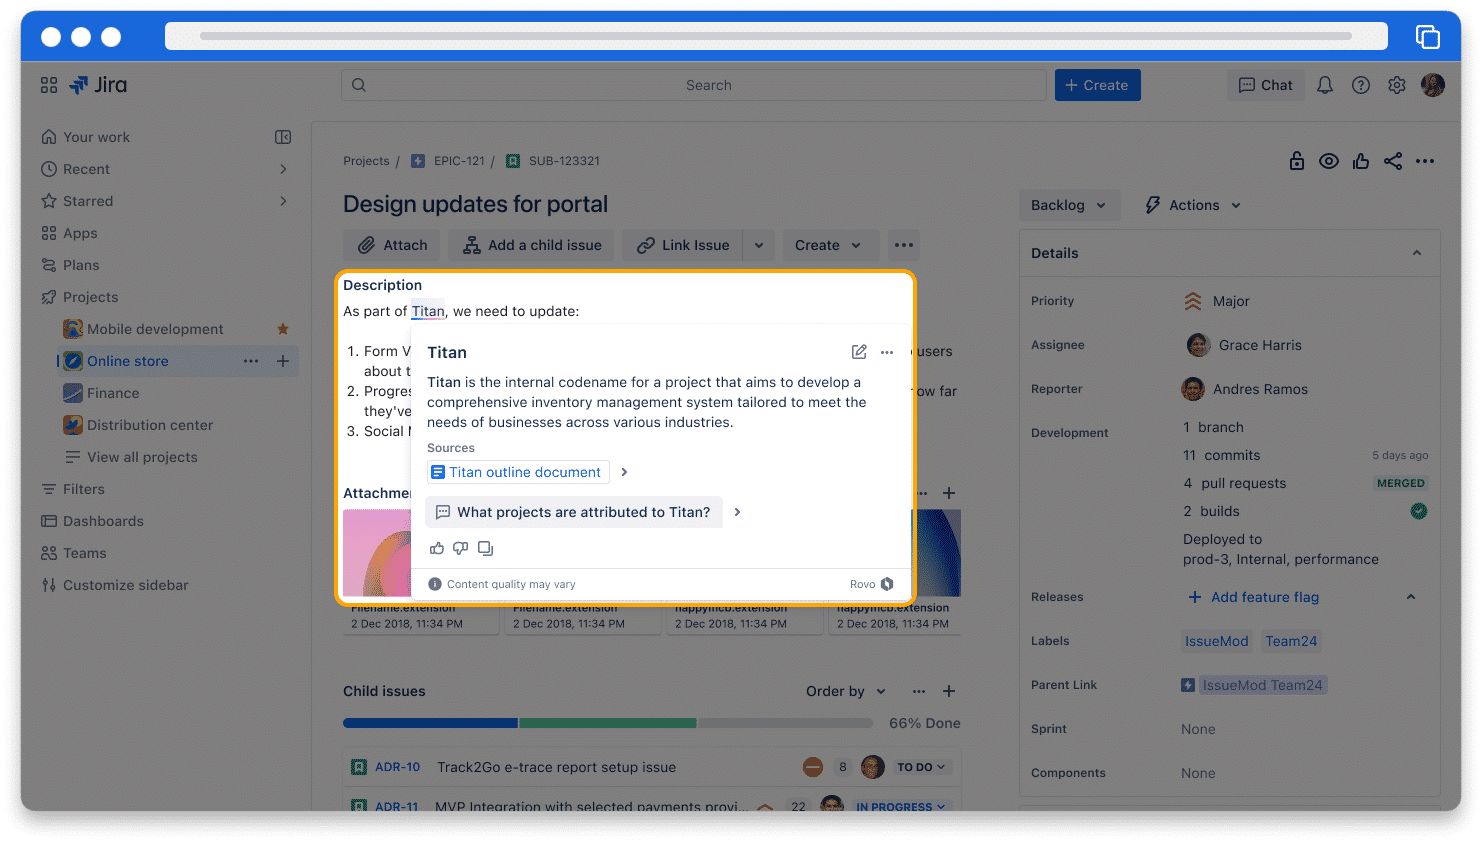
Task: Click the highlighted Titan term in description
Action: point(428,311)
